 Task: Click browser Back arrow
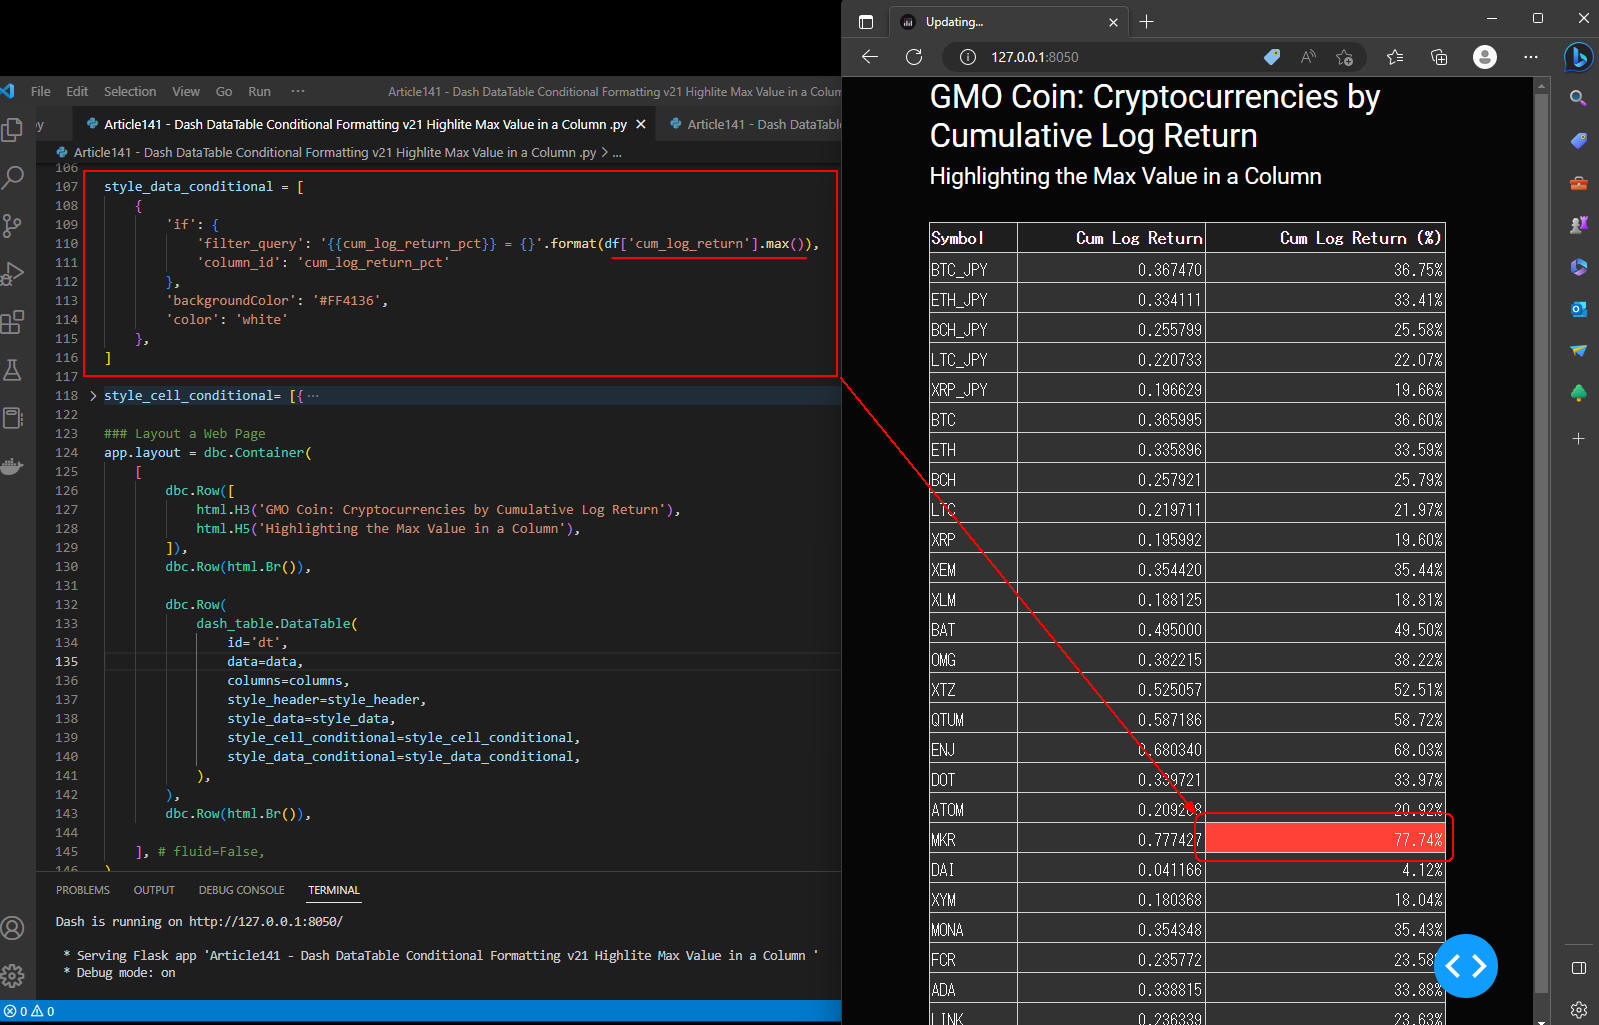click(870, 57)
